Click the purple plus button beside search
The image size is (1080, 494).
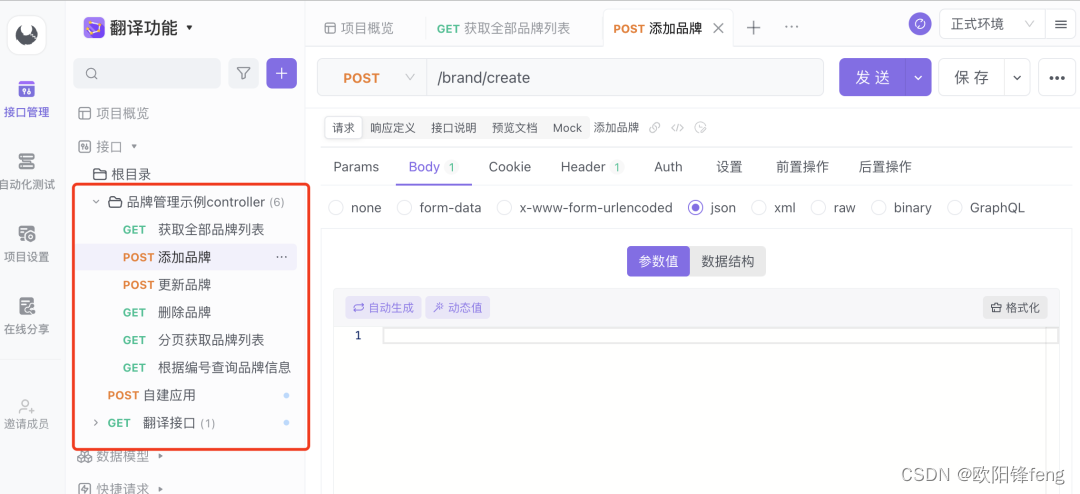point(282,73)
